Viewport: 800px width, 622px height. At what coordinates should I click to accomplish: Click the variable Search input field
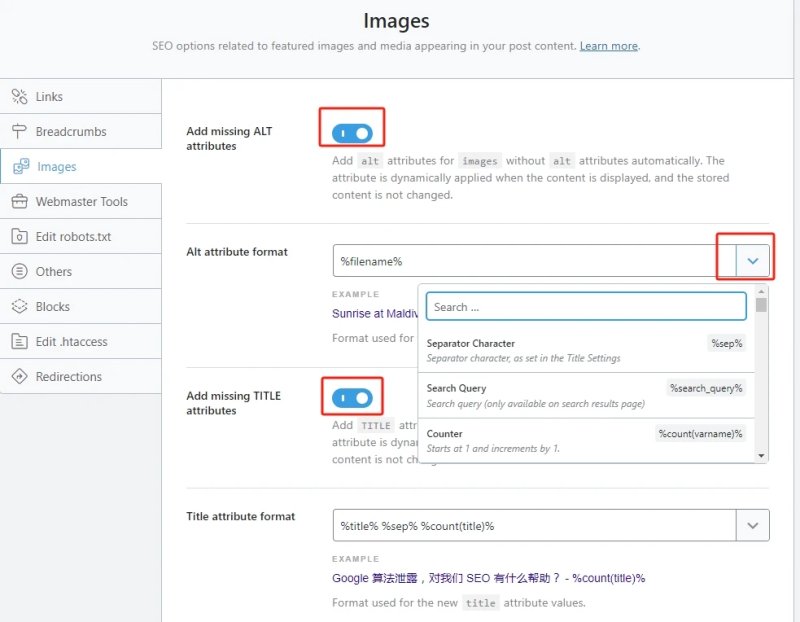(586, 307)
